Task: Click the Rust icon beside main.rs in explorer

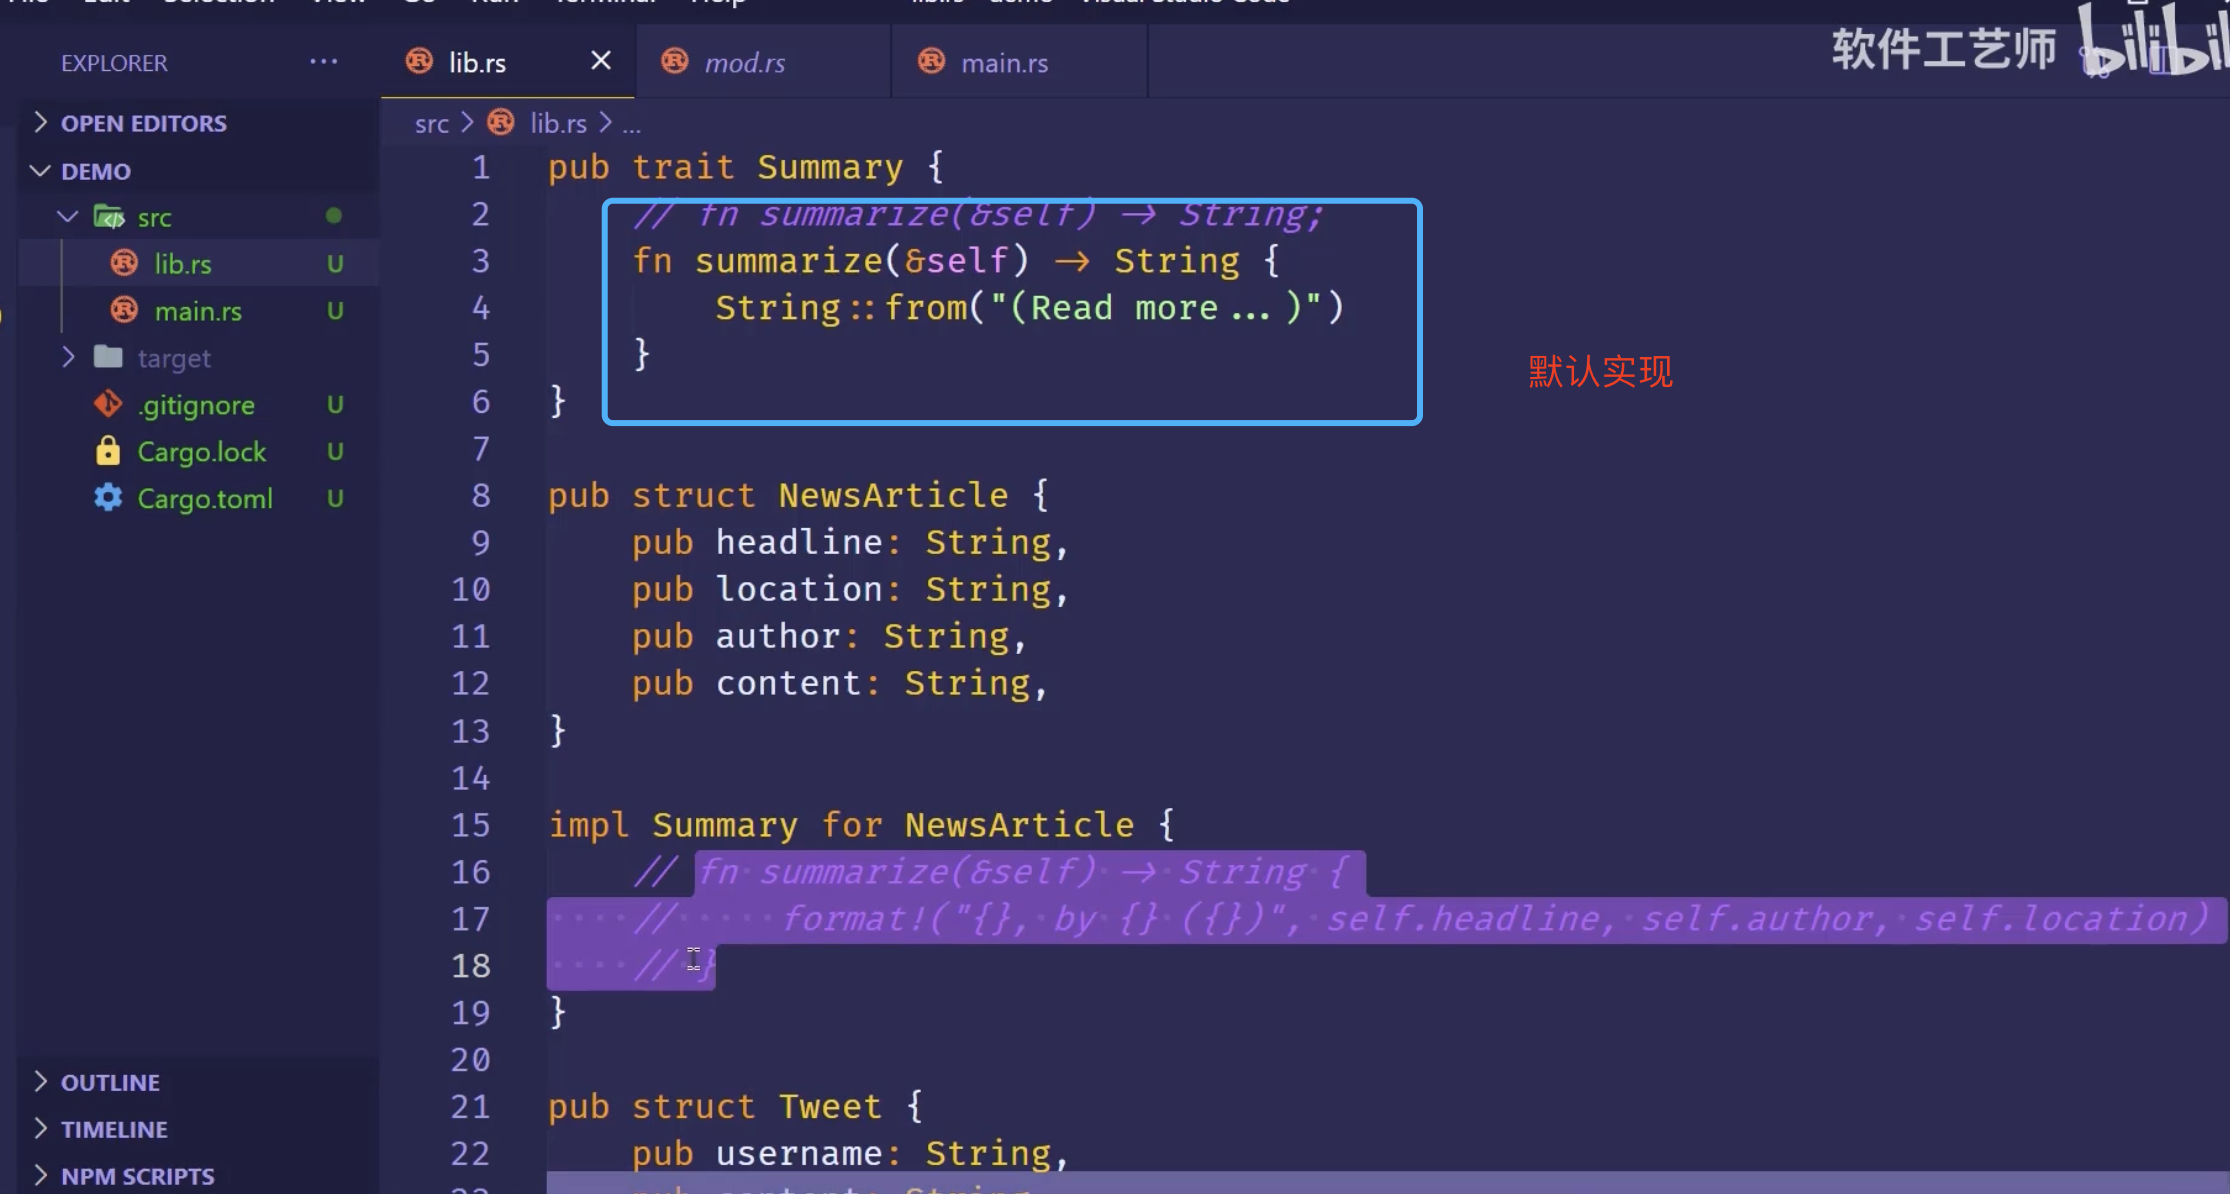Action: pos(124,310)
